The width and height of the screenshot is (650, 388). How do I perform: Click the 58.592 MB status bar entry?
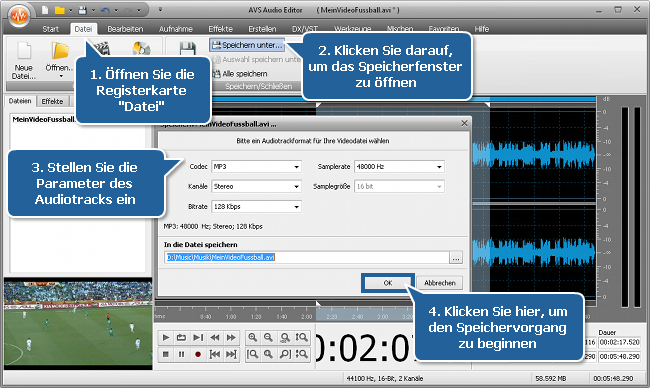click(x=551, y=378)
